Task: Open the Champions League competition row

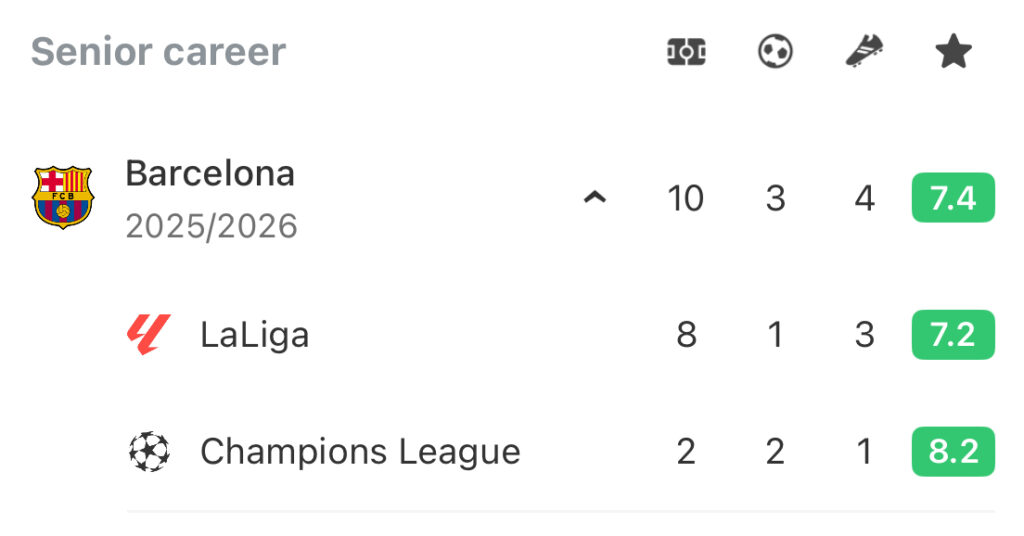Action: tap(360, 452)
